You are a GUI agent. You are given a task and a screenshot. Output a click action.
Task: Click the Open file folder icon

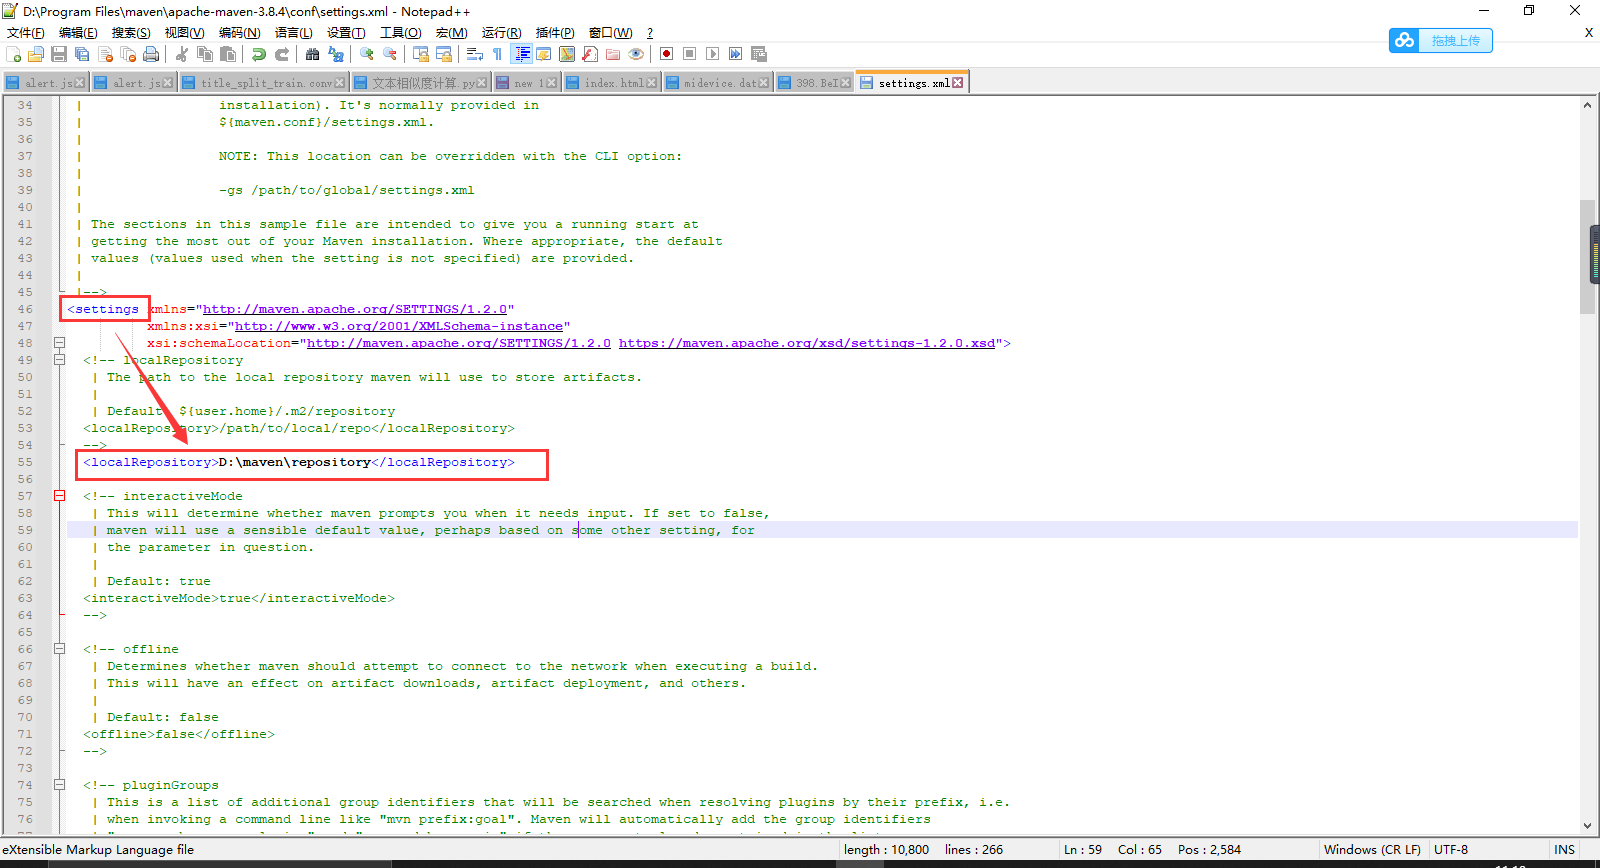36,54
